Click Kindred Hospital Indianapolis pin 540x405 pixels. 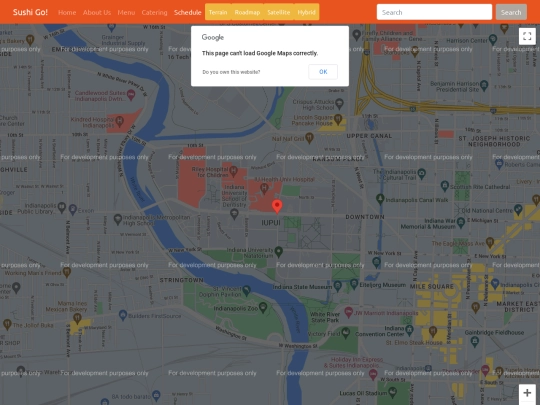pyautogui.click(x=120, y=121)
